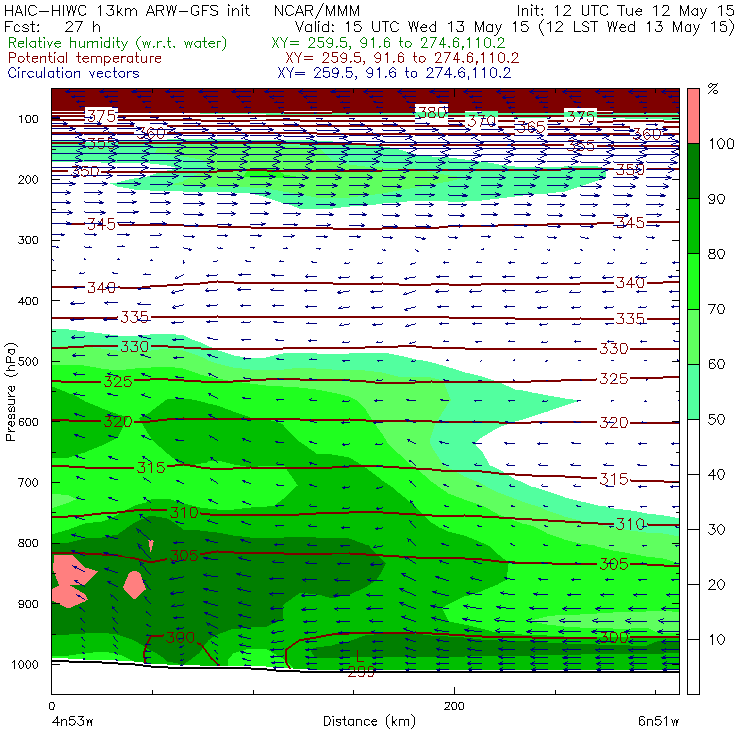Click the 300 pressure axis tick label
This screenshot has height=740, width=740.
(x=28, y=240)
